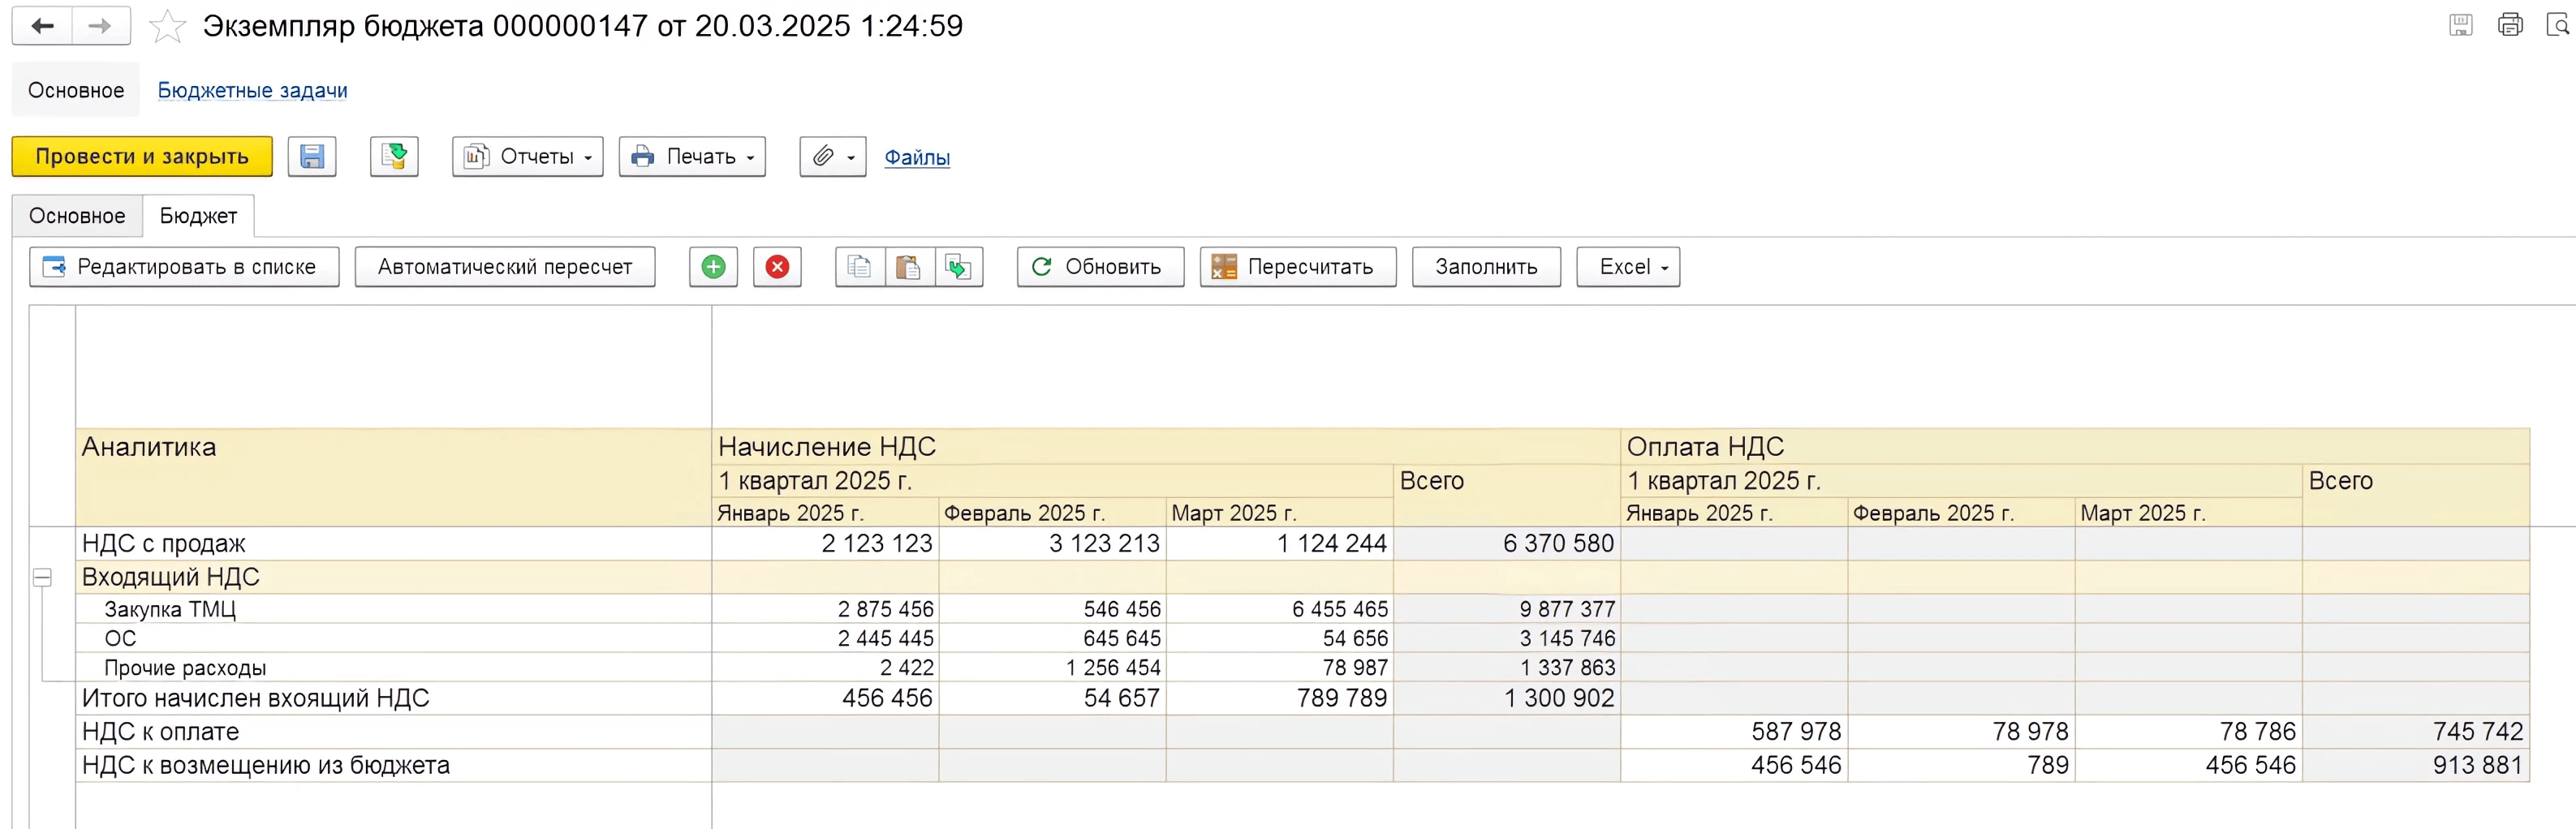Open the Печать dropdown menu
Screen dimensions: 2576x829
[x=692, y=157]
